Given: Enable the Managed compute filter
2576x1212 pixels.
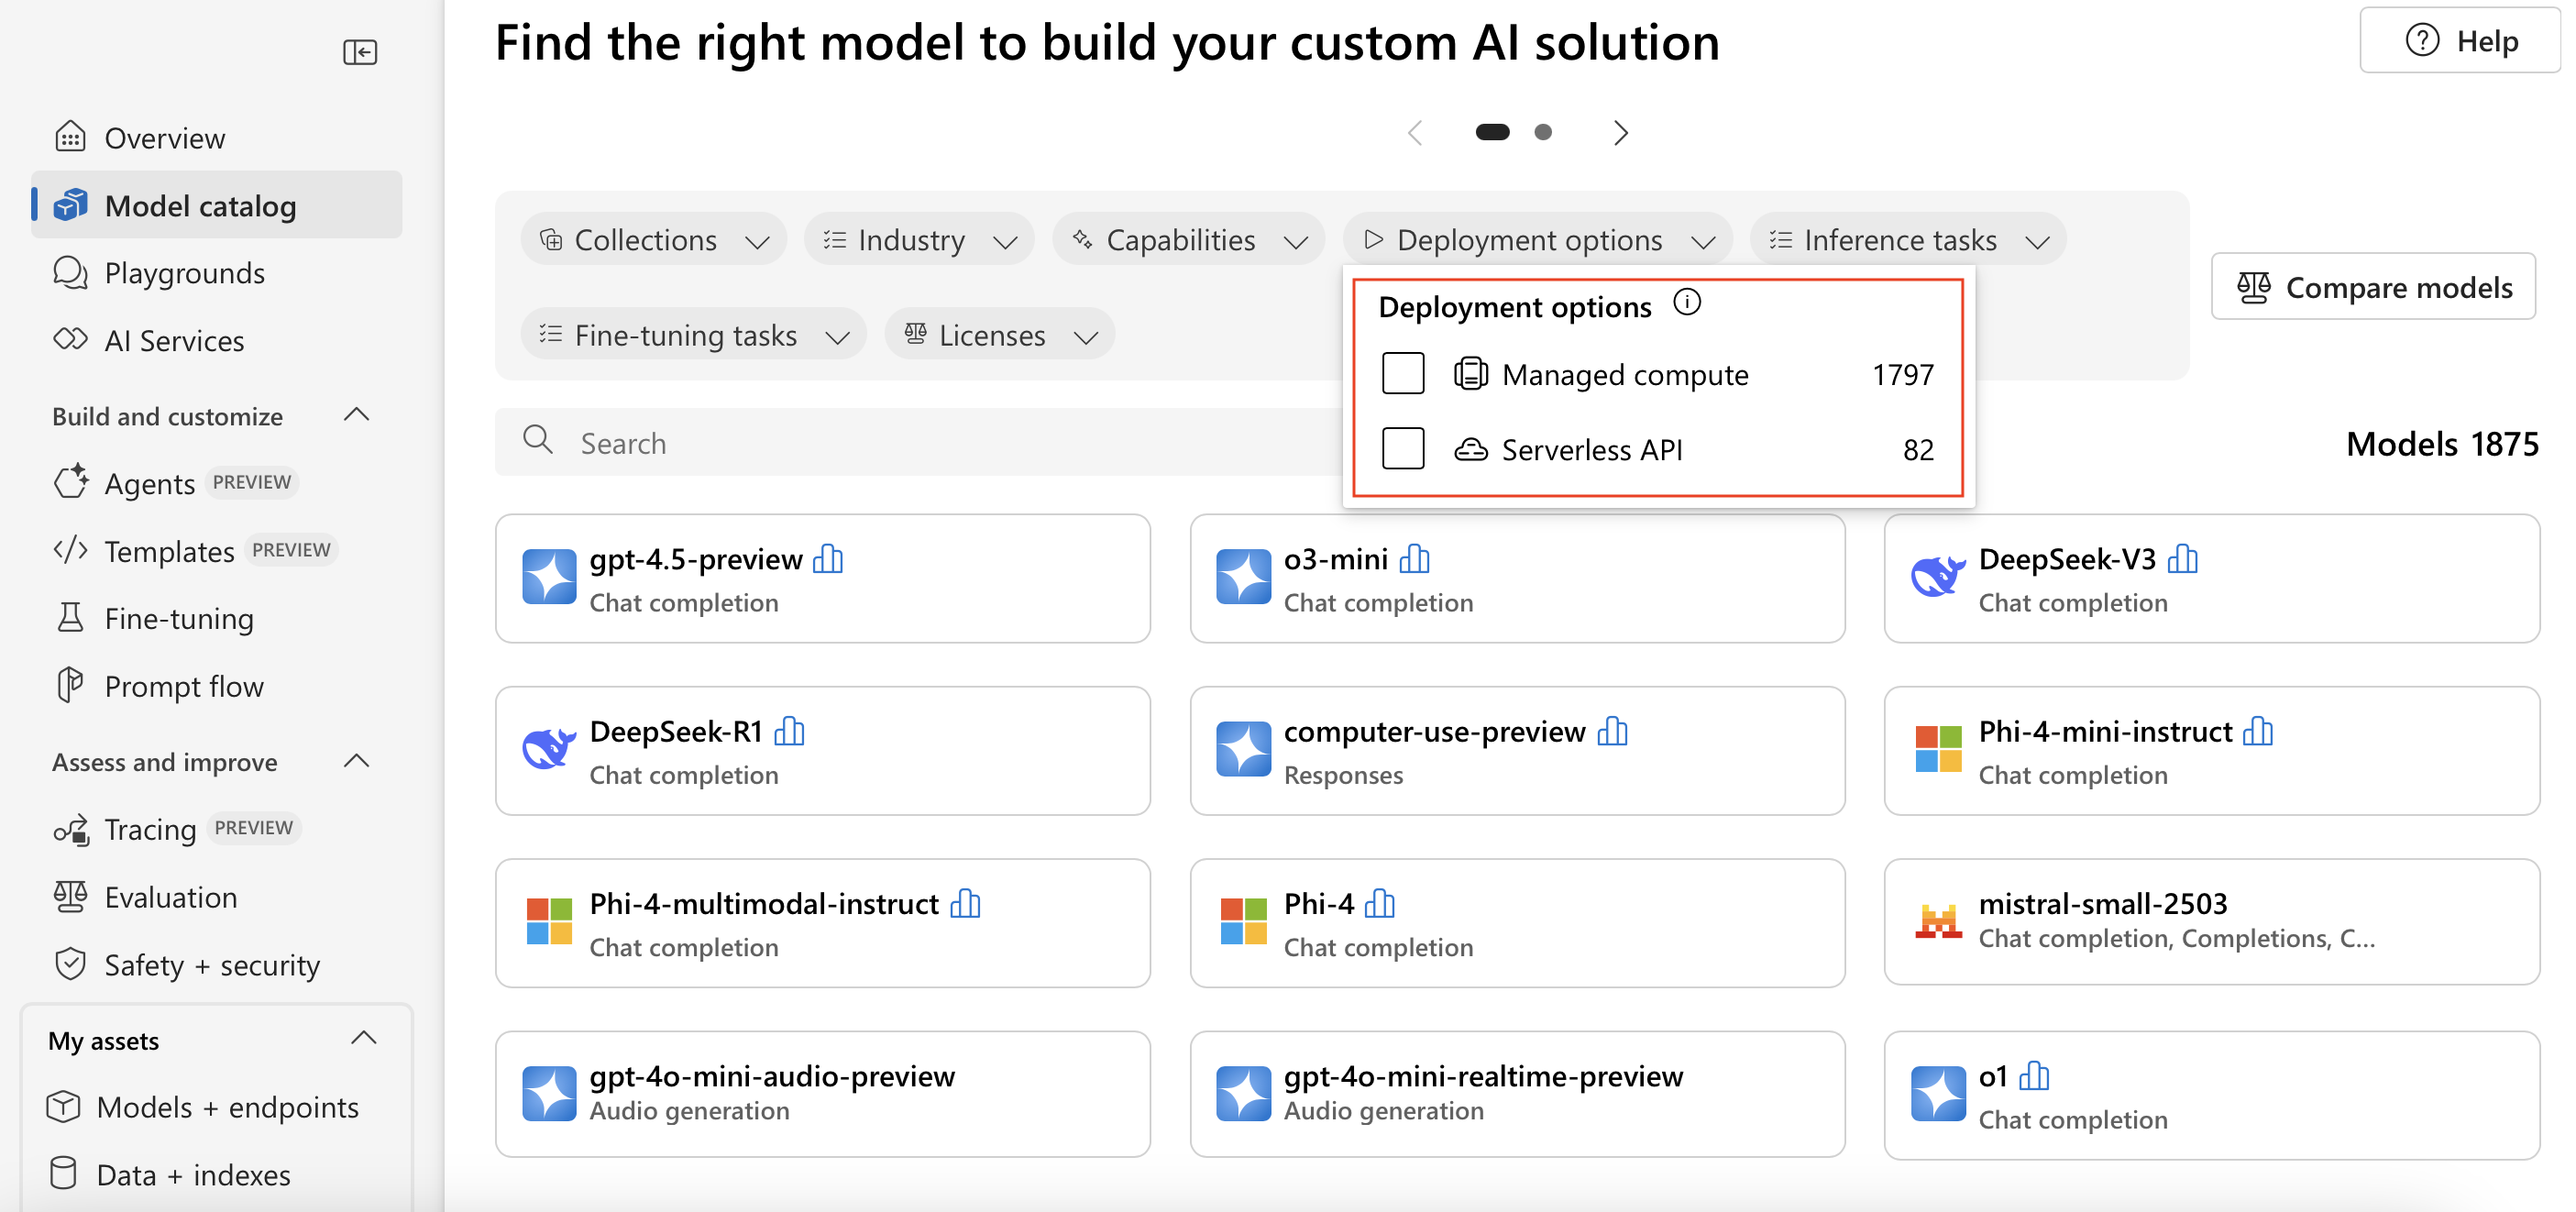Looking at the screenshot, I should click(1403, 373).
